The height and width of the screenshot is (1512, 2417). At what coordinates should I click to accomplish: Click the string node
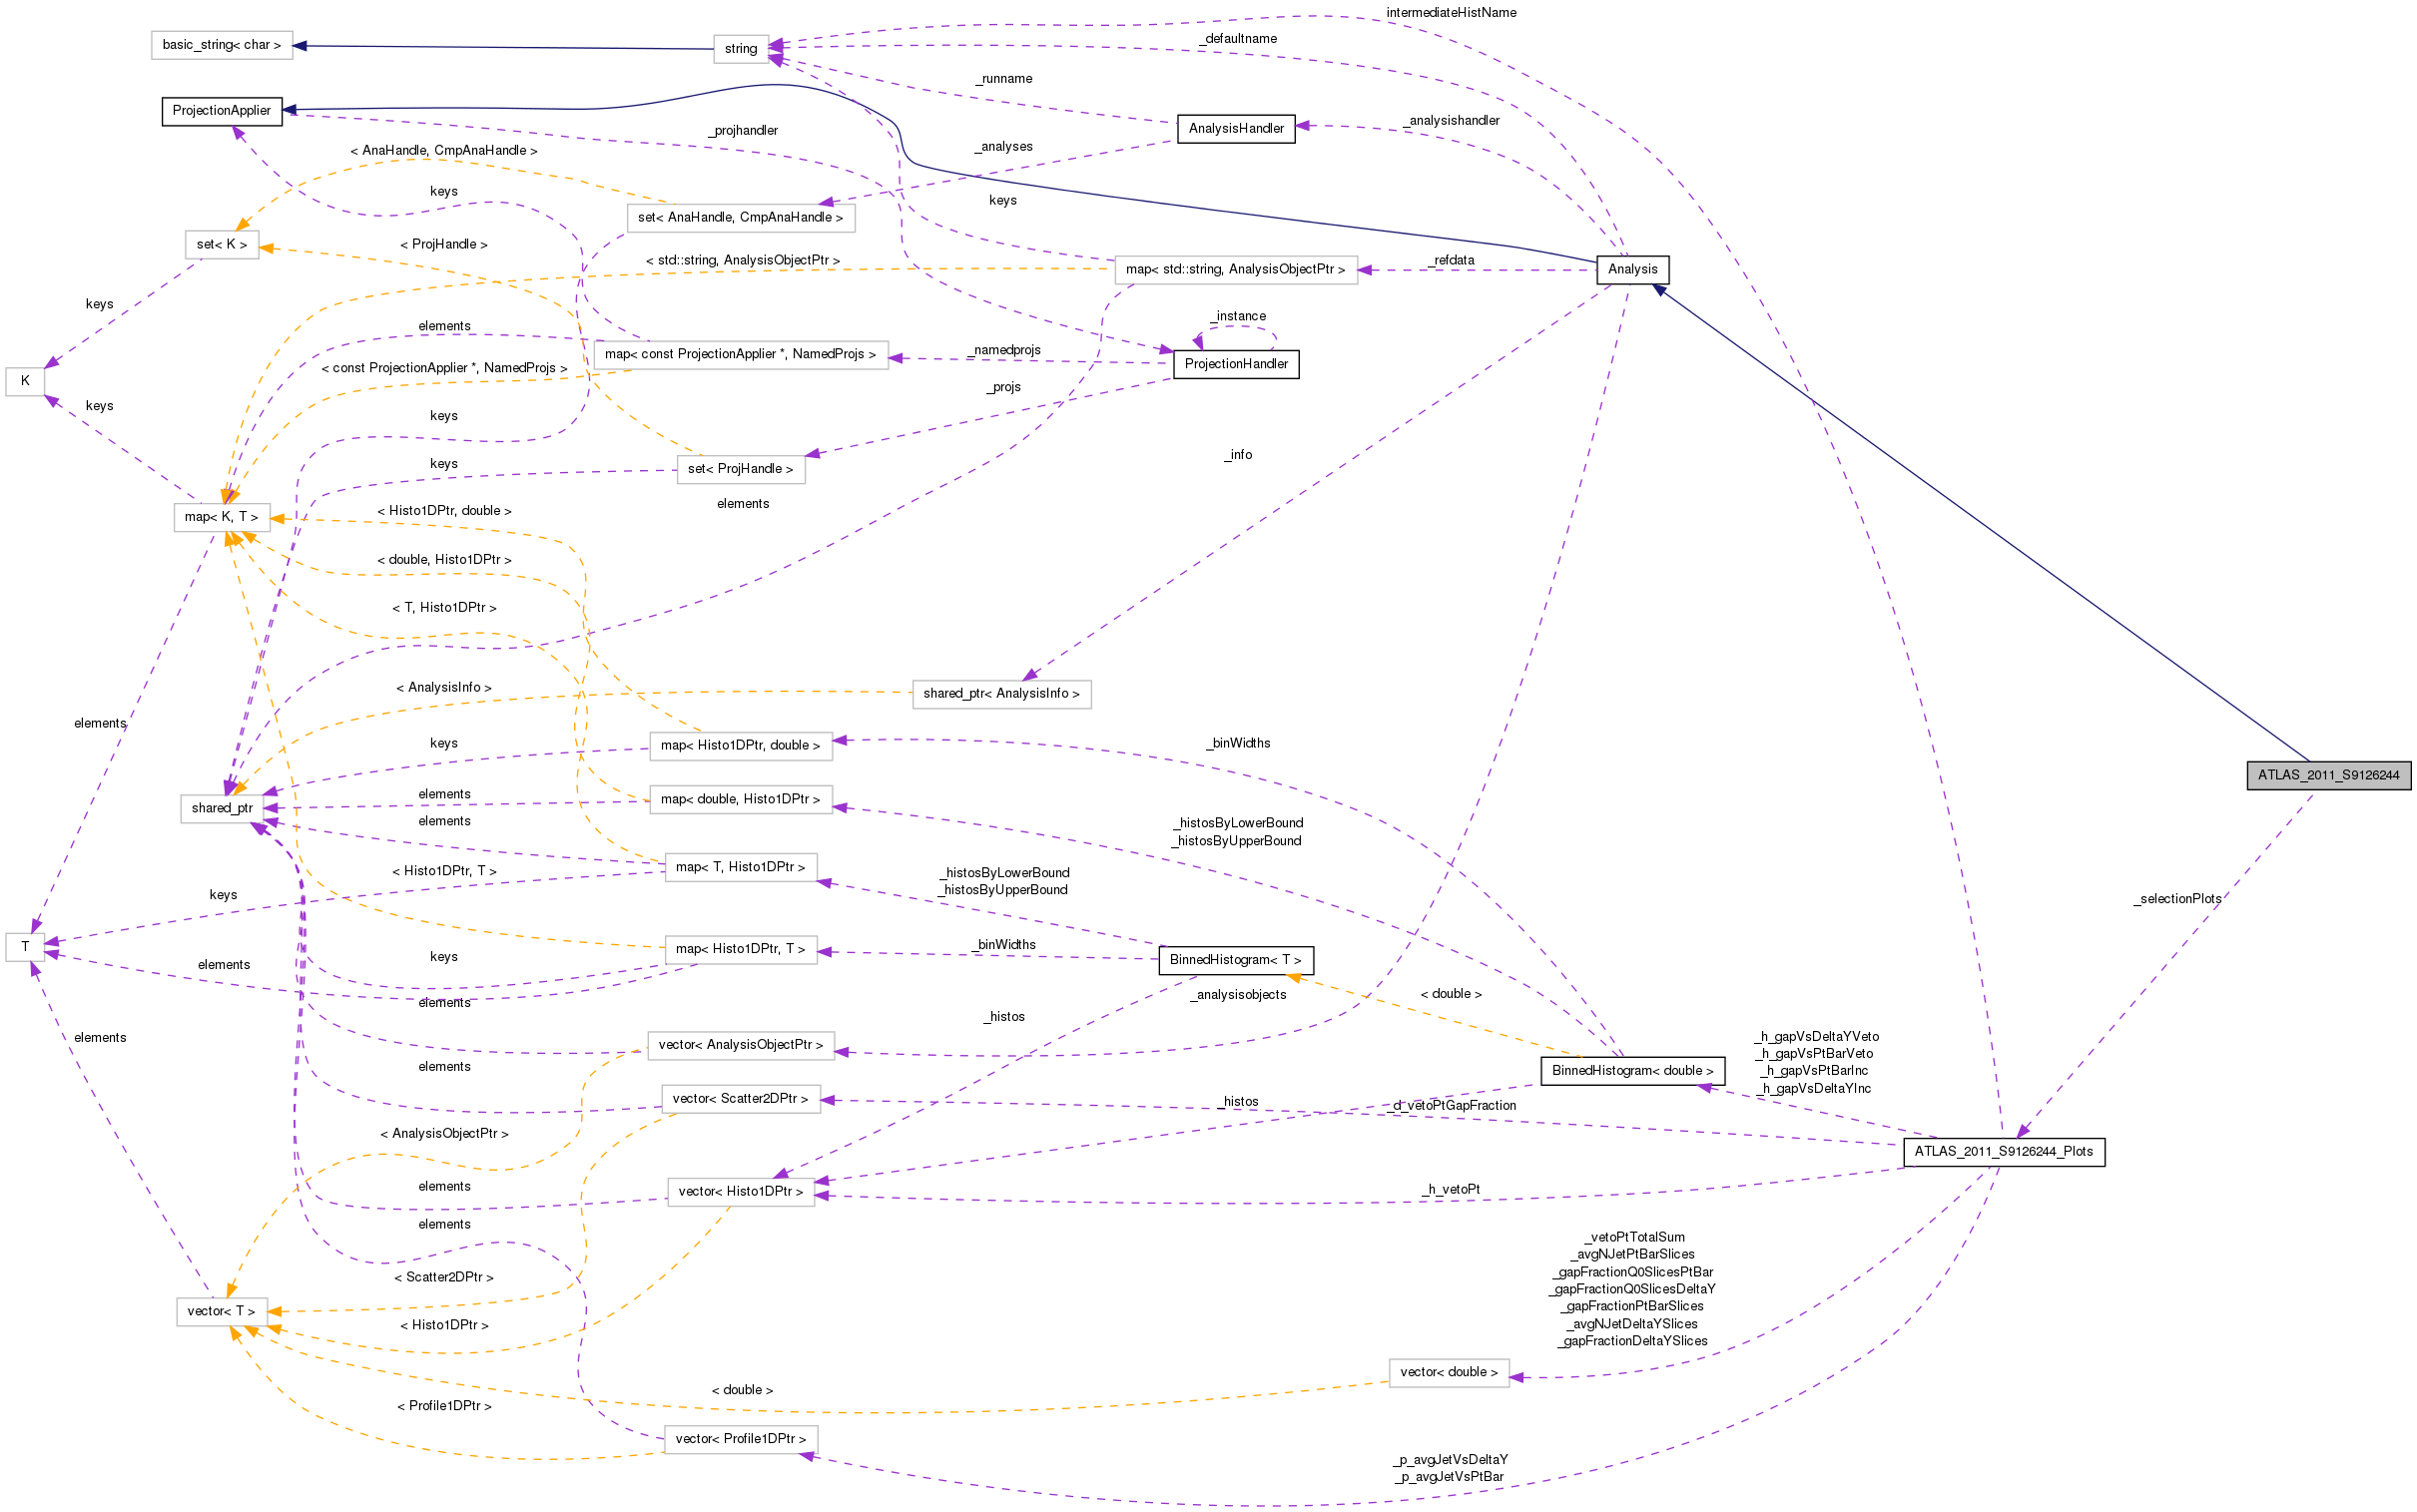[x=740, y=49]
